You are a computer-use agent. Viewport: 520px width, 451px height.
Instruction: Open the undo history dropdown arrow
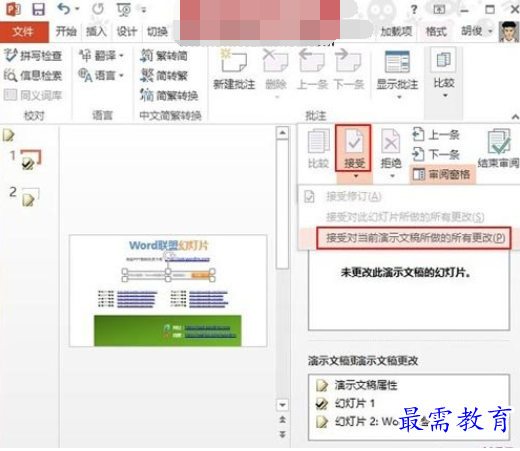click(x=77, y=9)
